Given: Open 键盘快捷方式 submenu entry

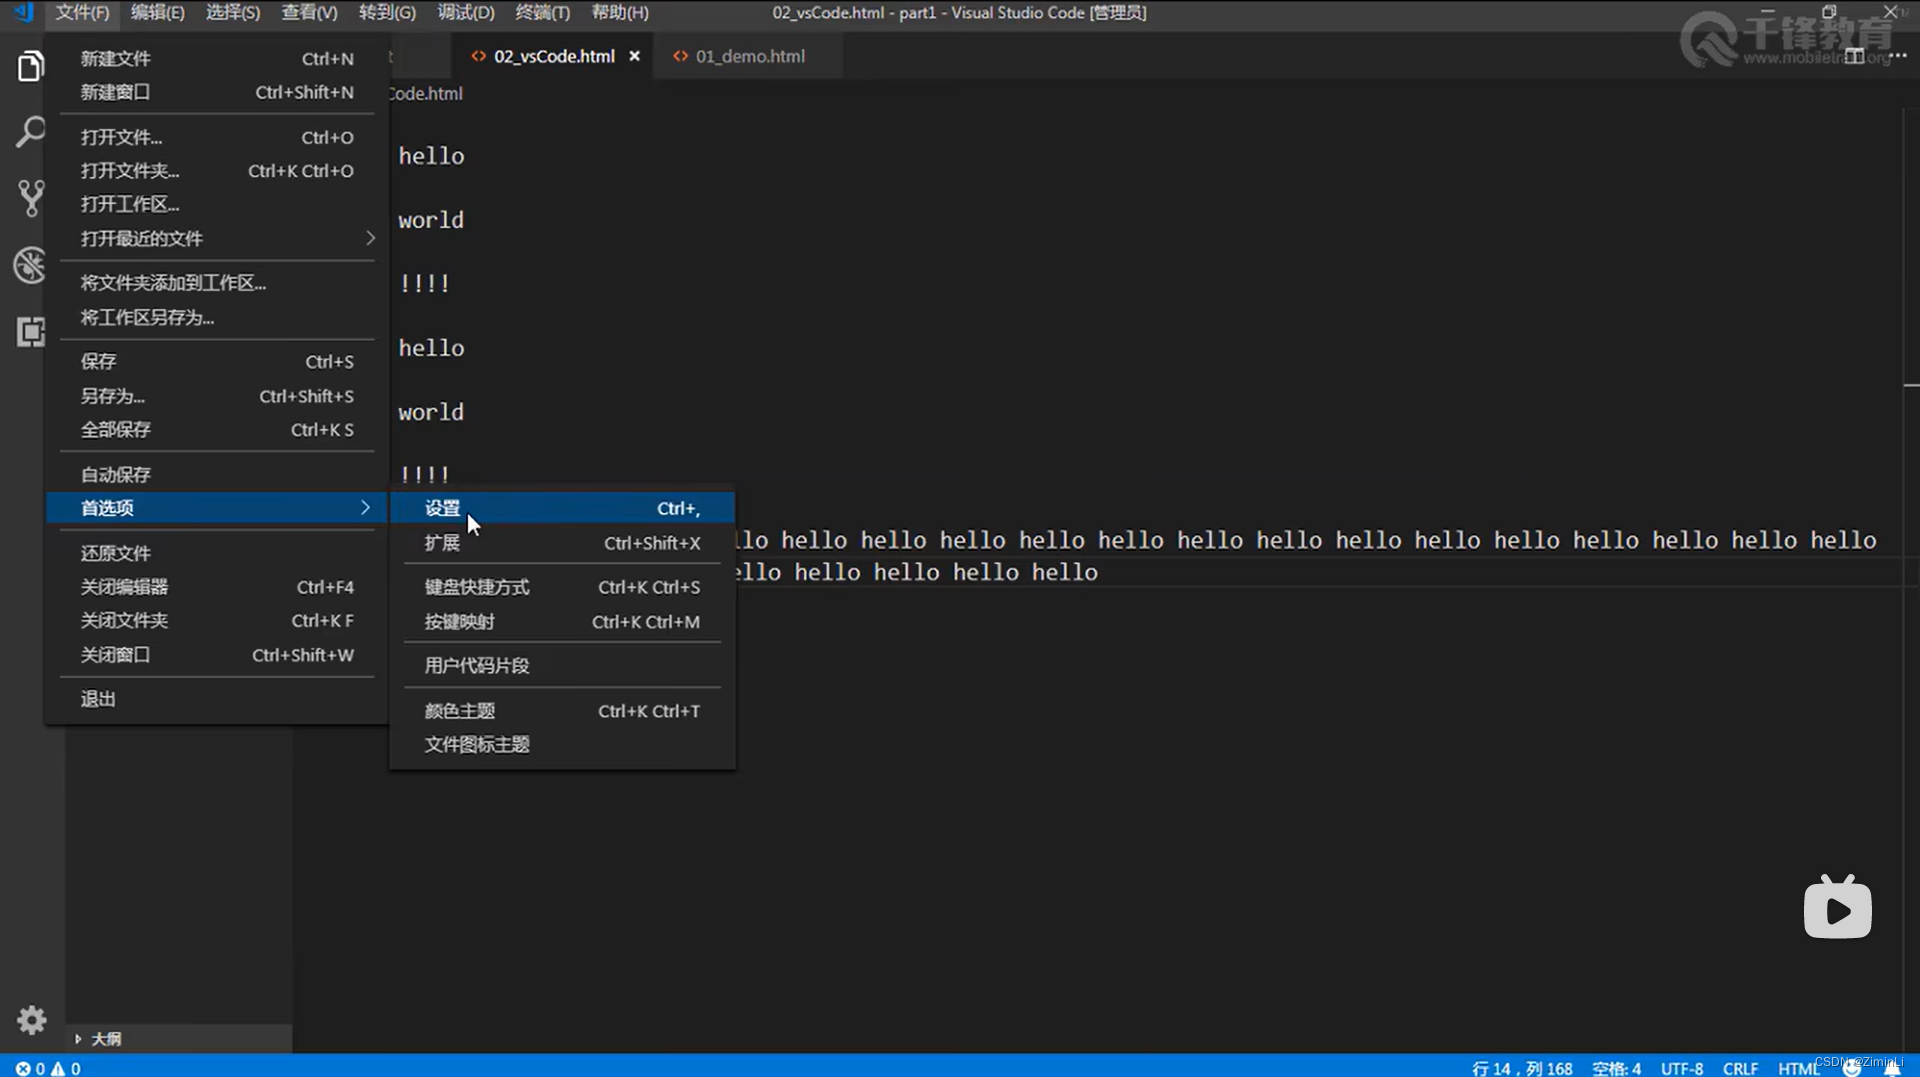Looking at the screenshot, I should tap(562, 587).
